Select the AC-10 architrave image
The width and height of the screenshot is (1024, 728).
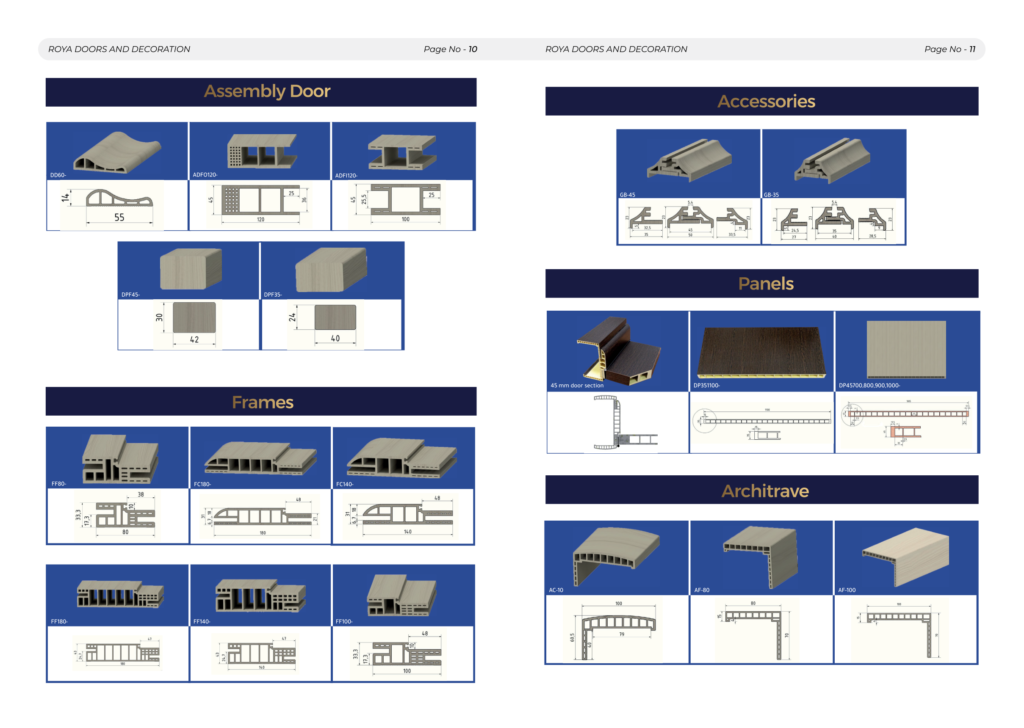click(x=616, y=557)
